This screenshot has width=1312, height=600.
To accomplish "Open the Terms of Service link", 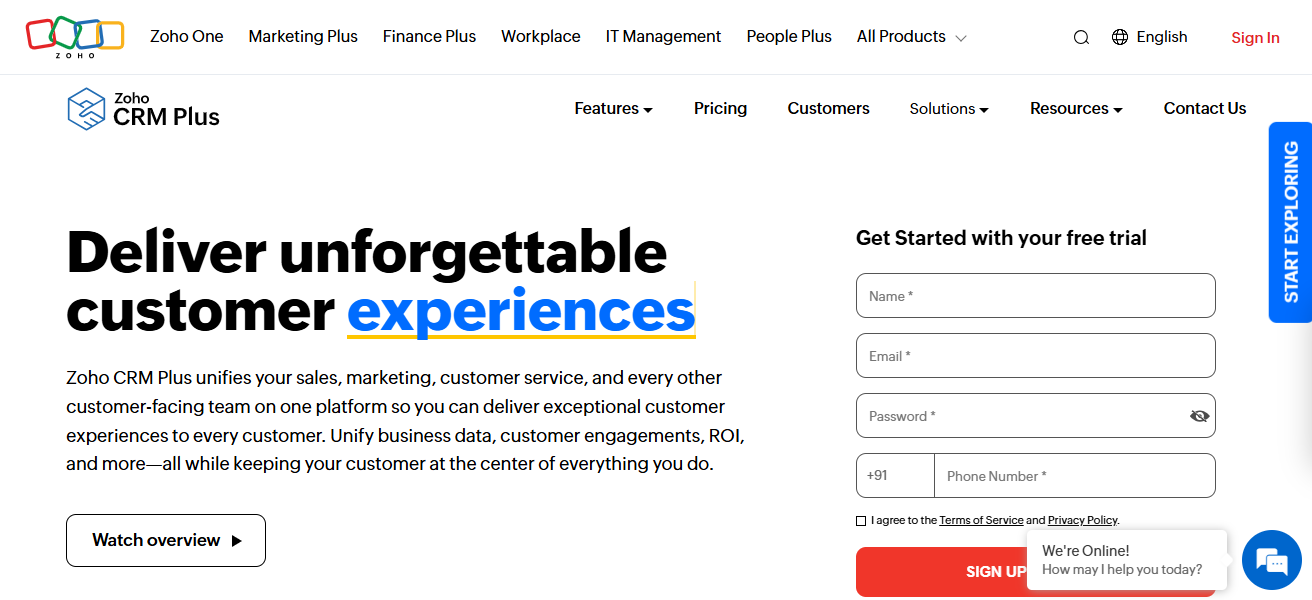I will [x=981, y=520].
